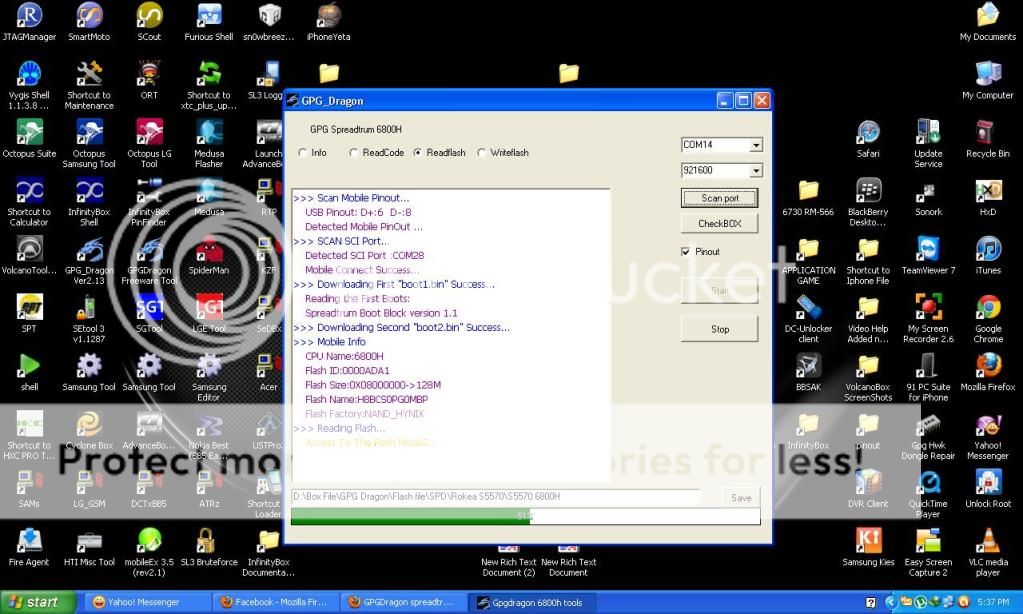Uncheck the Pinout checkbox
This screenshot has height=614, width=1023.
[685, 252]
